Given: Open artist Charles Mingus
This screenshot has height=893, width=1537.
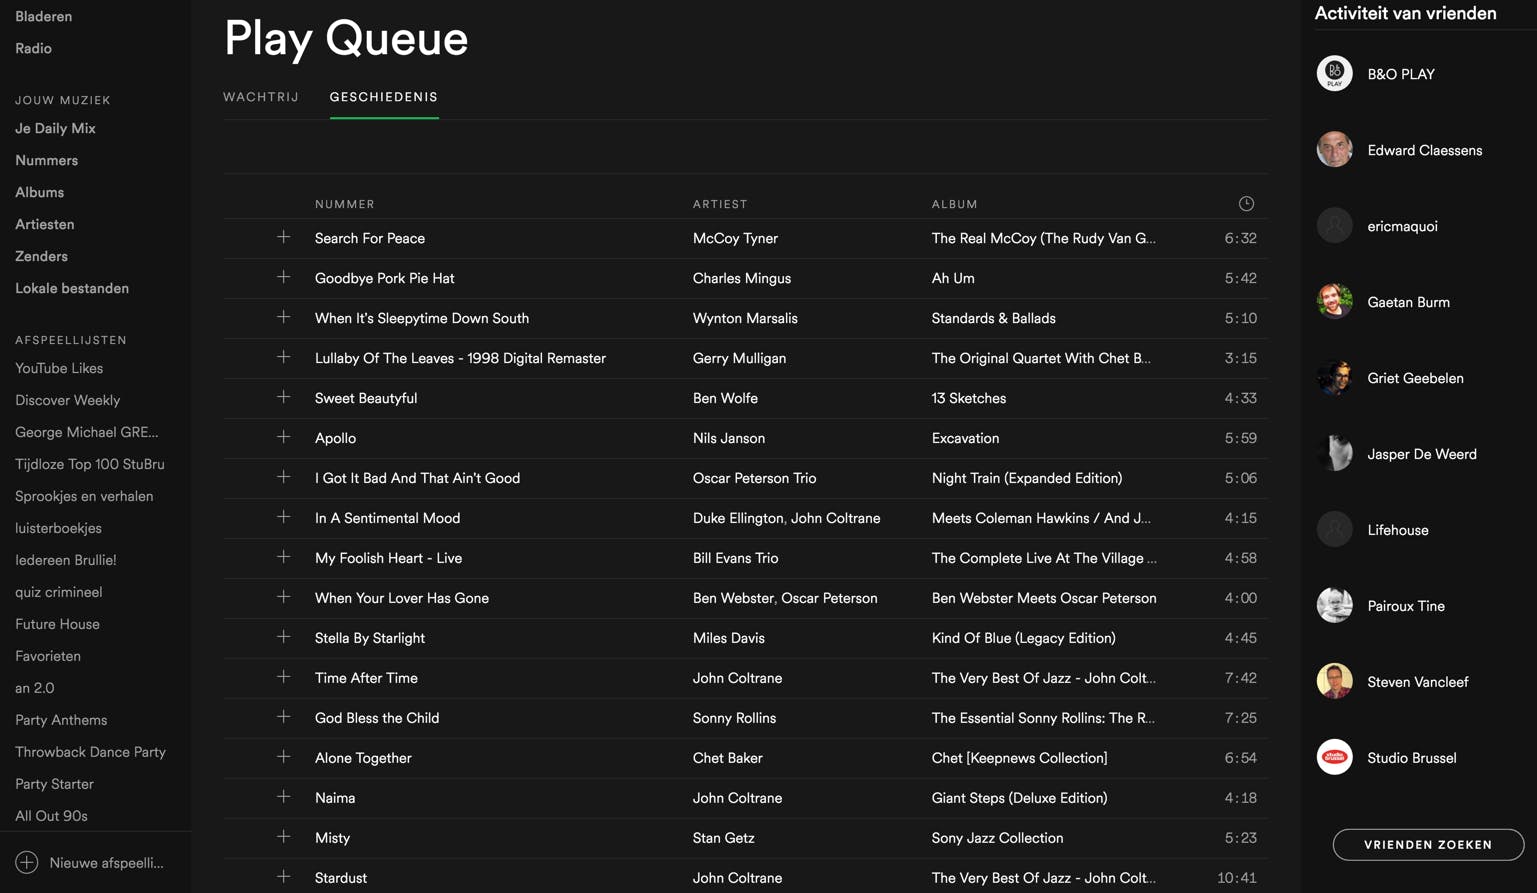Looking at the screenshot, I should click(x=742, y=278).
